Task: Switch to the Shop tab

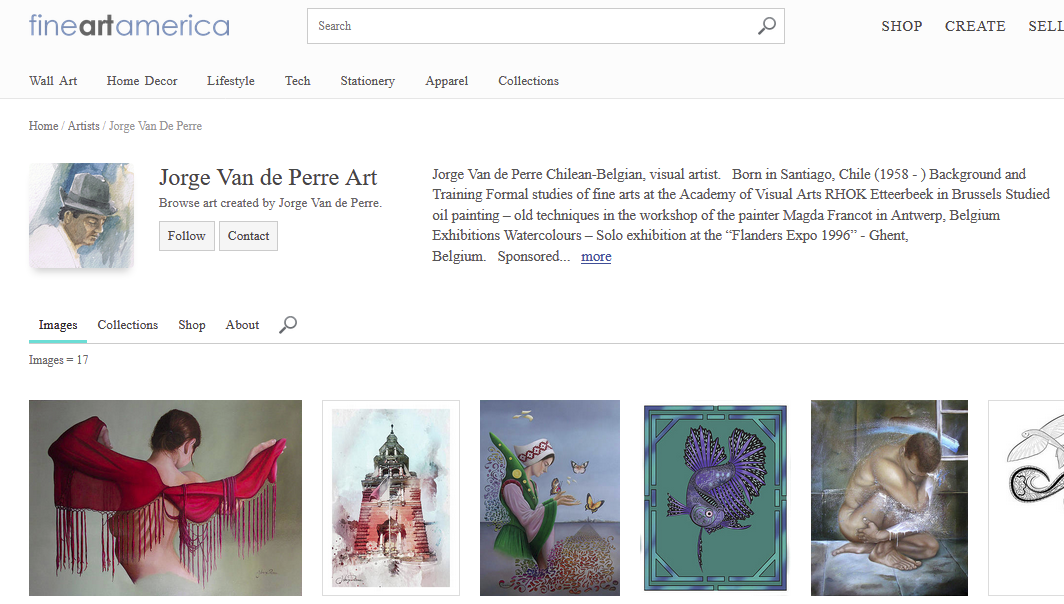Action: tap(192, 324)
